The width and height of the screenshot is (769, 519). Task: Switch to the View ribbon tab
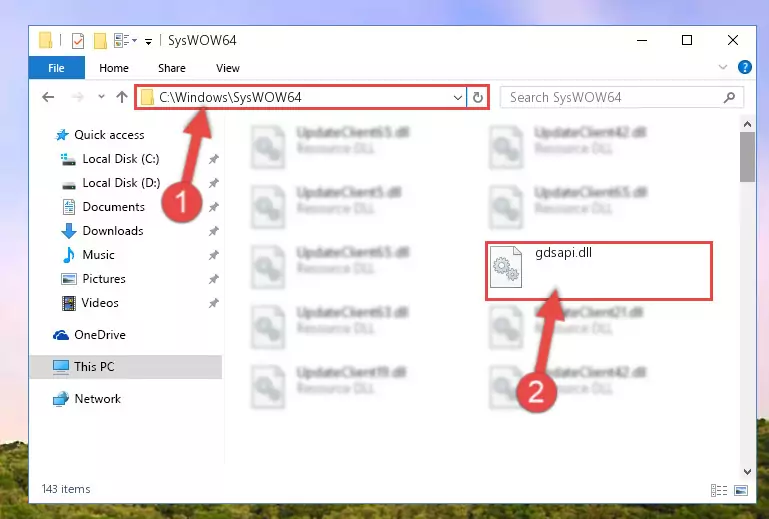click(228, 68)
